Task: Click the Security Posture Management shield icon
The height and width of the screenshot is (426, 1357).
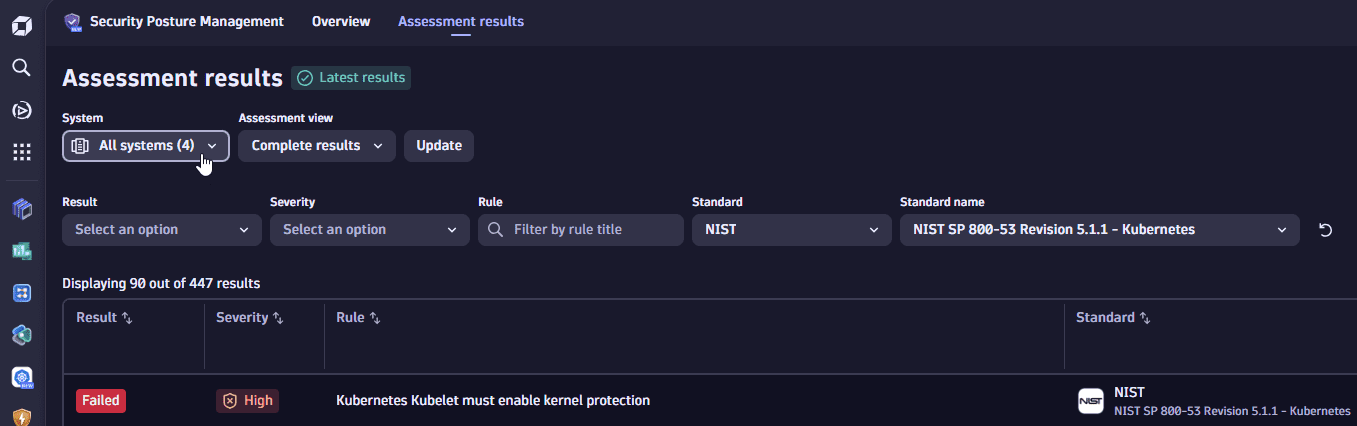Action: 72,21
